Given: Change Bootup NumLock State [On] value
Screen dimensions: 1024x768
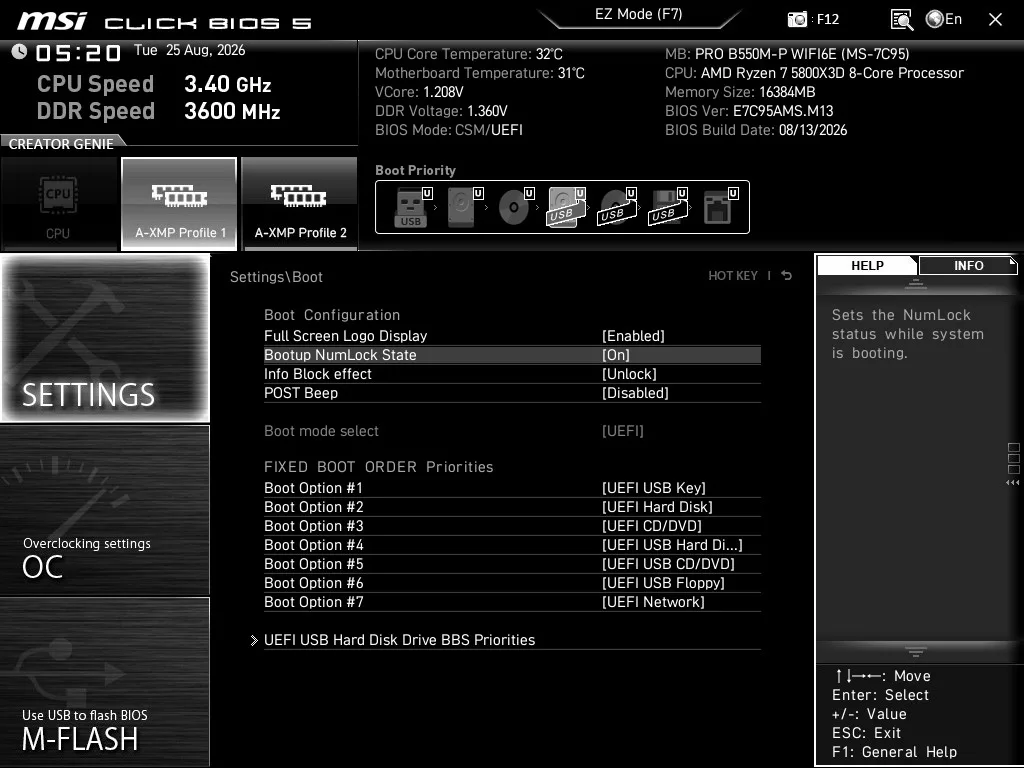Looking at the screenshot, I should point(616,355).
